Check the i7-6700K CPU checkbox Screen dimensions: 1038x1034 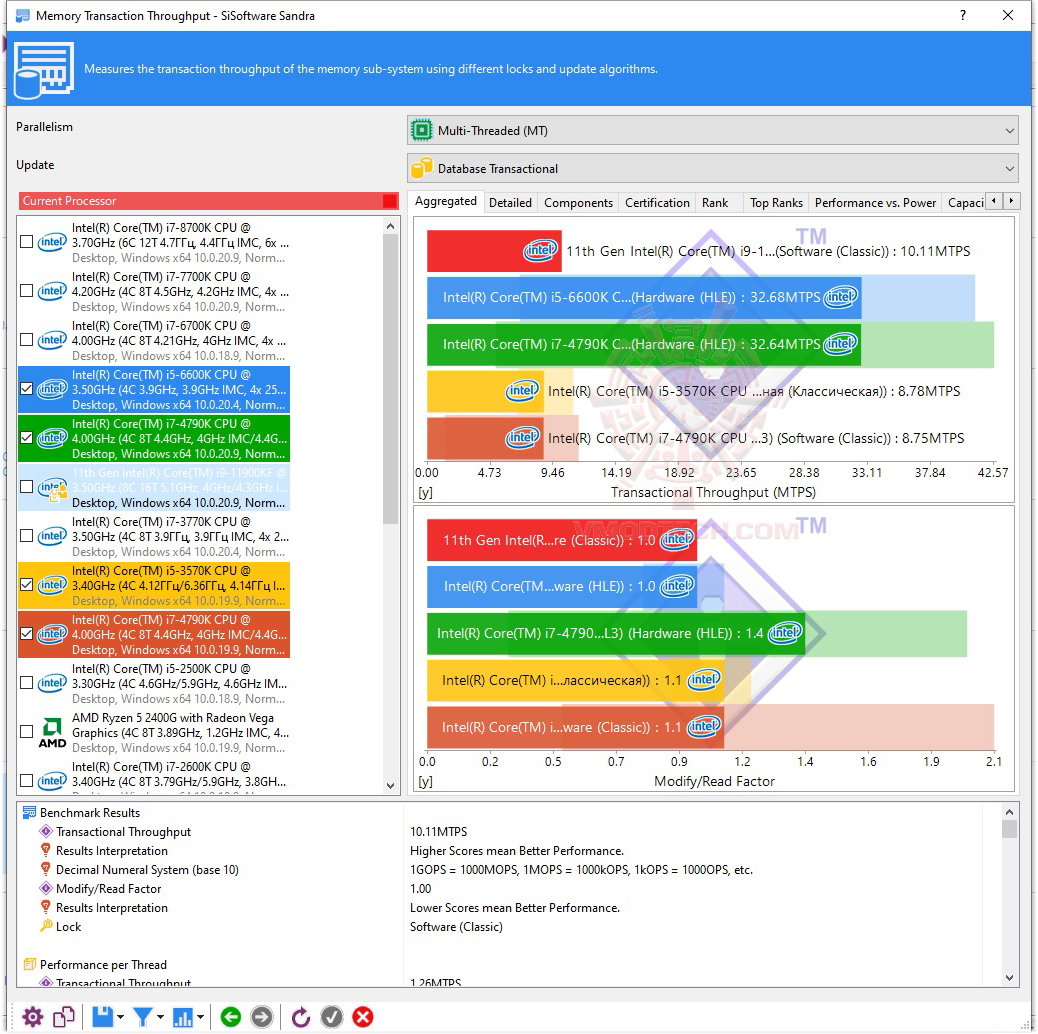[26, 340]
